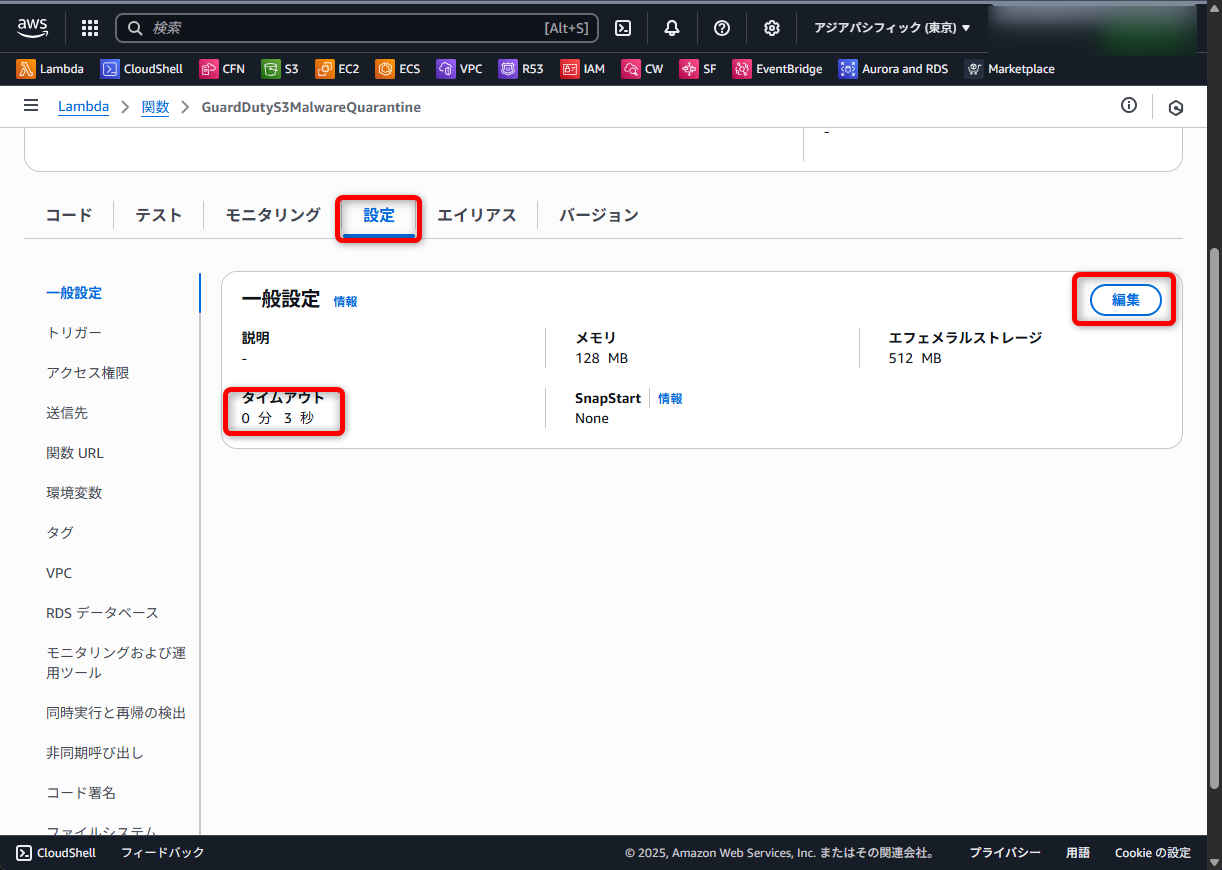Select 環境変数 in the left sidebar
This screenshot has height=870, width=1222.
point(74,493)
